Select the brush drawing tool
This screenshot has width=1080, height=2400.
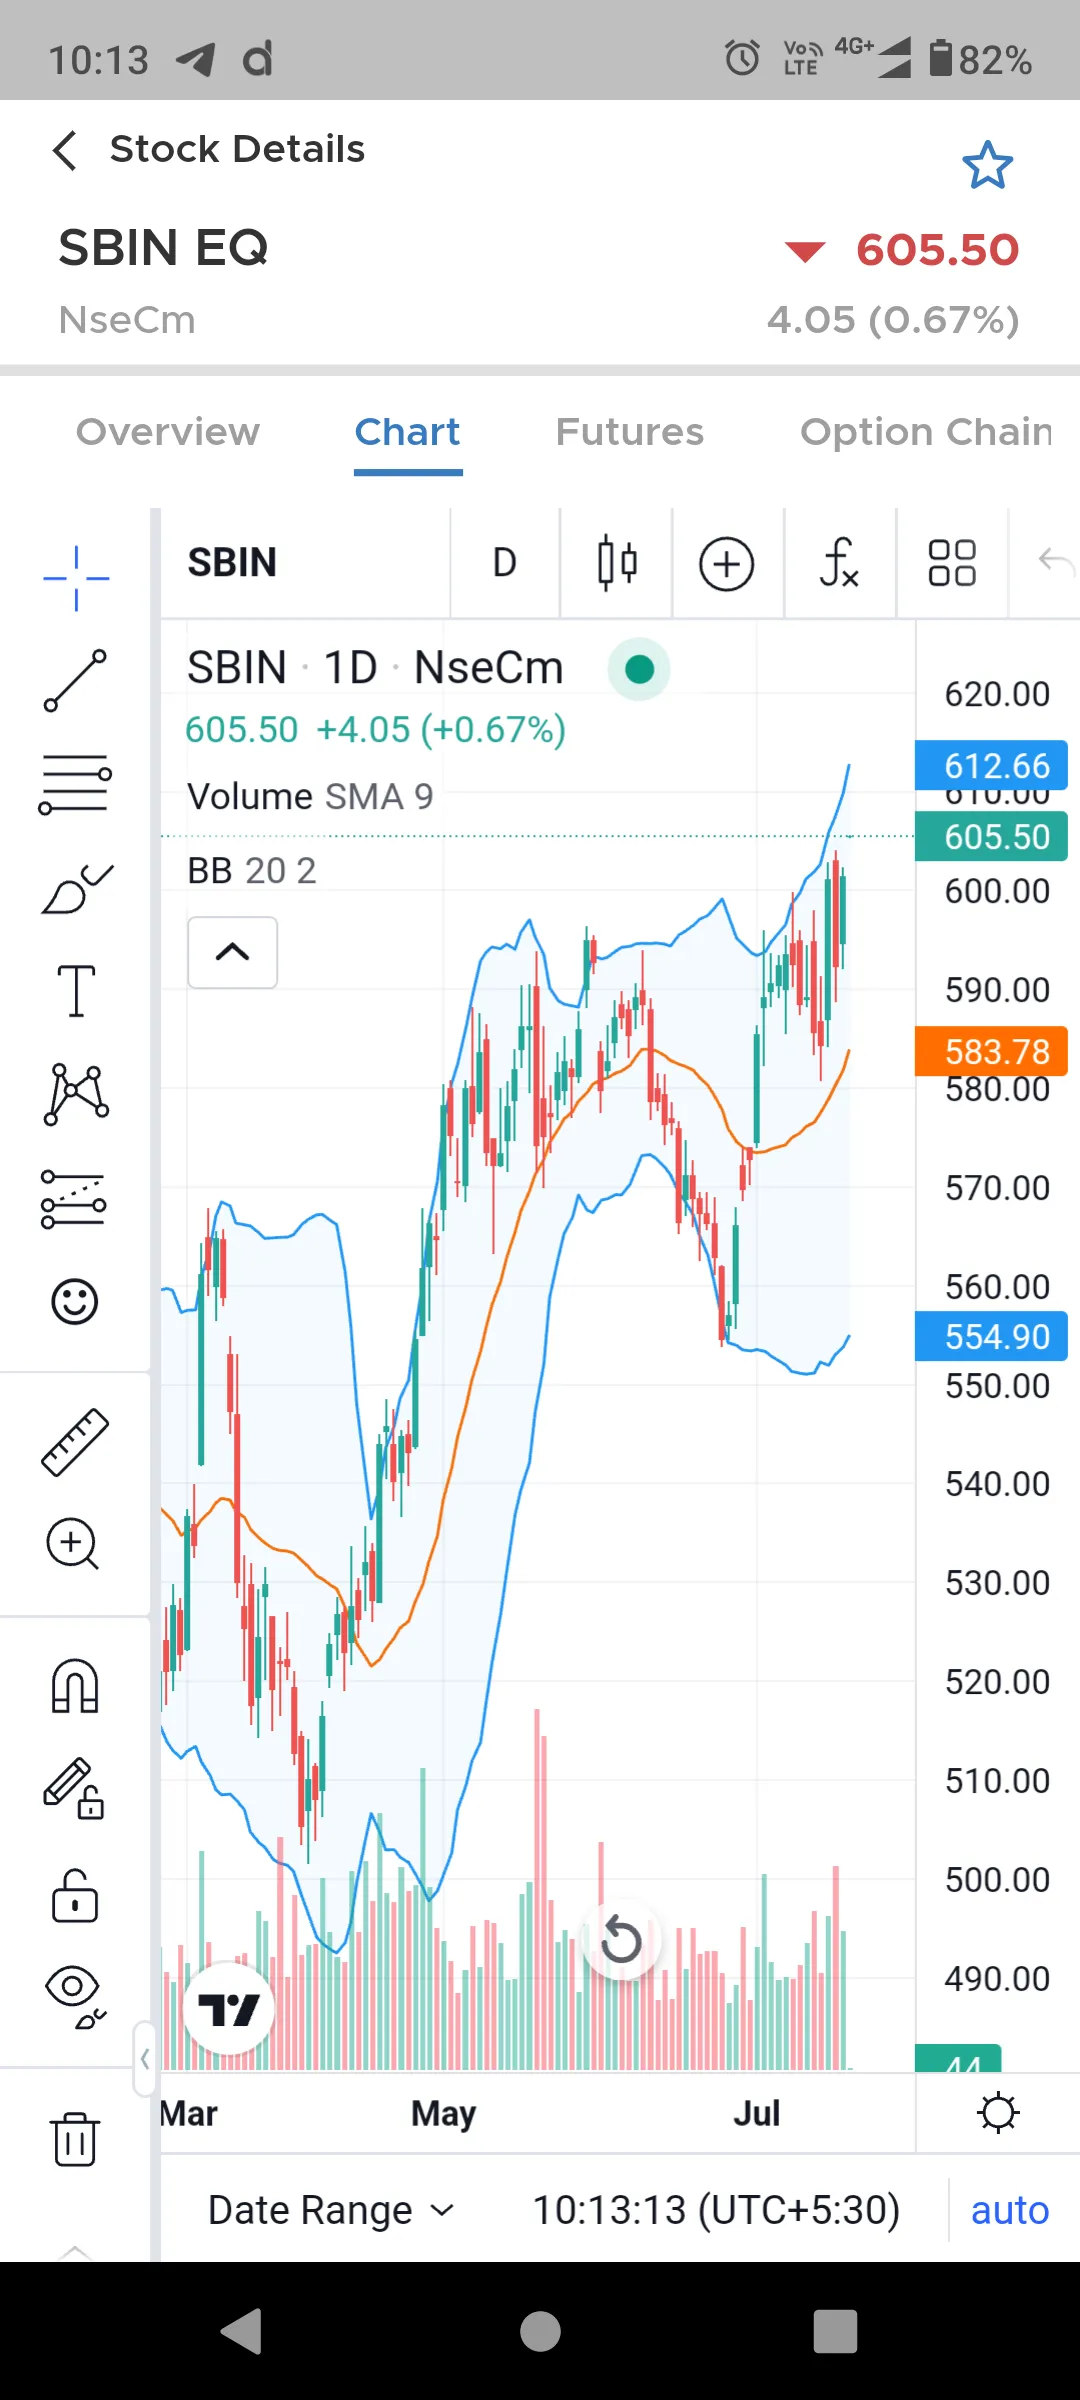tap(76, 888)
